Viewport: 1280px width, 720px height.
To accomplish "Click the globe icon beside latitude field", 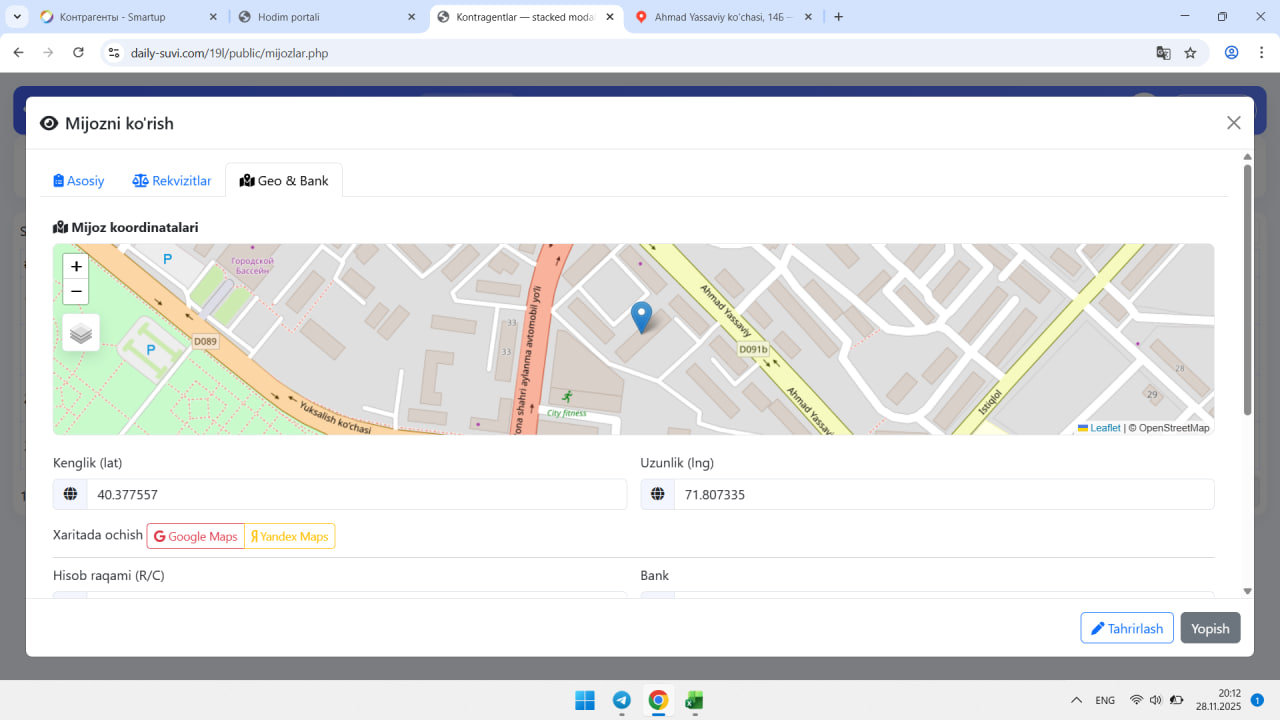I will click(x=70, y=494).
